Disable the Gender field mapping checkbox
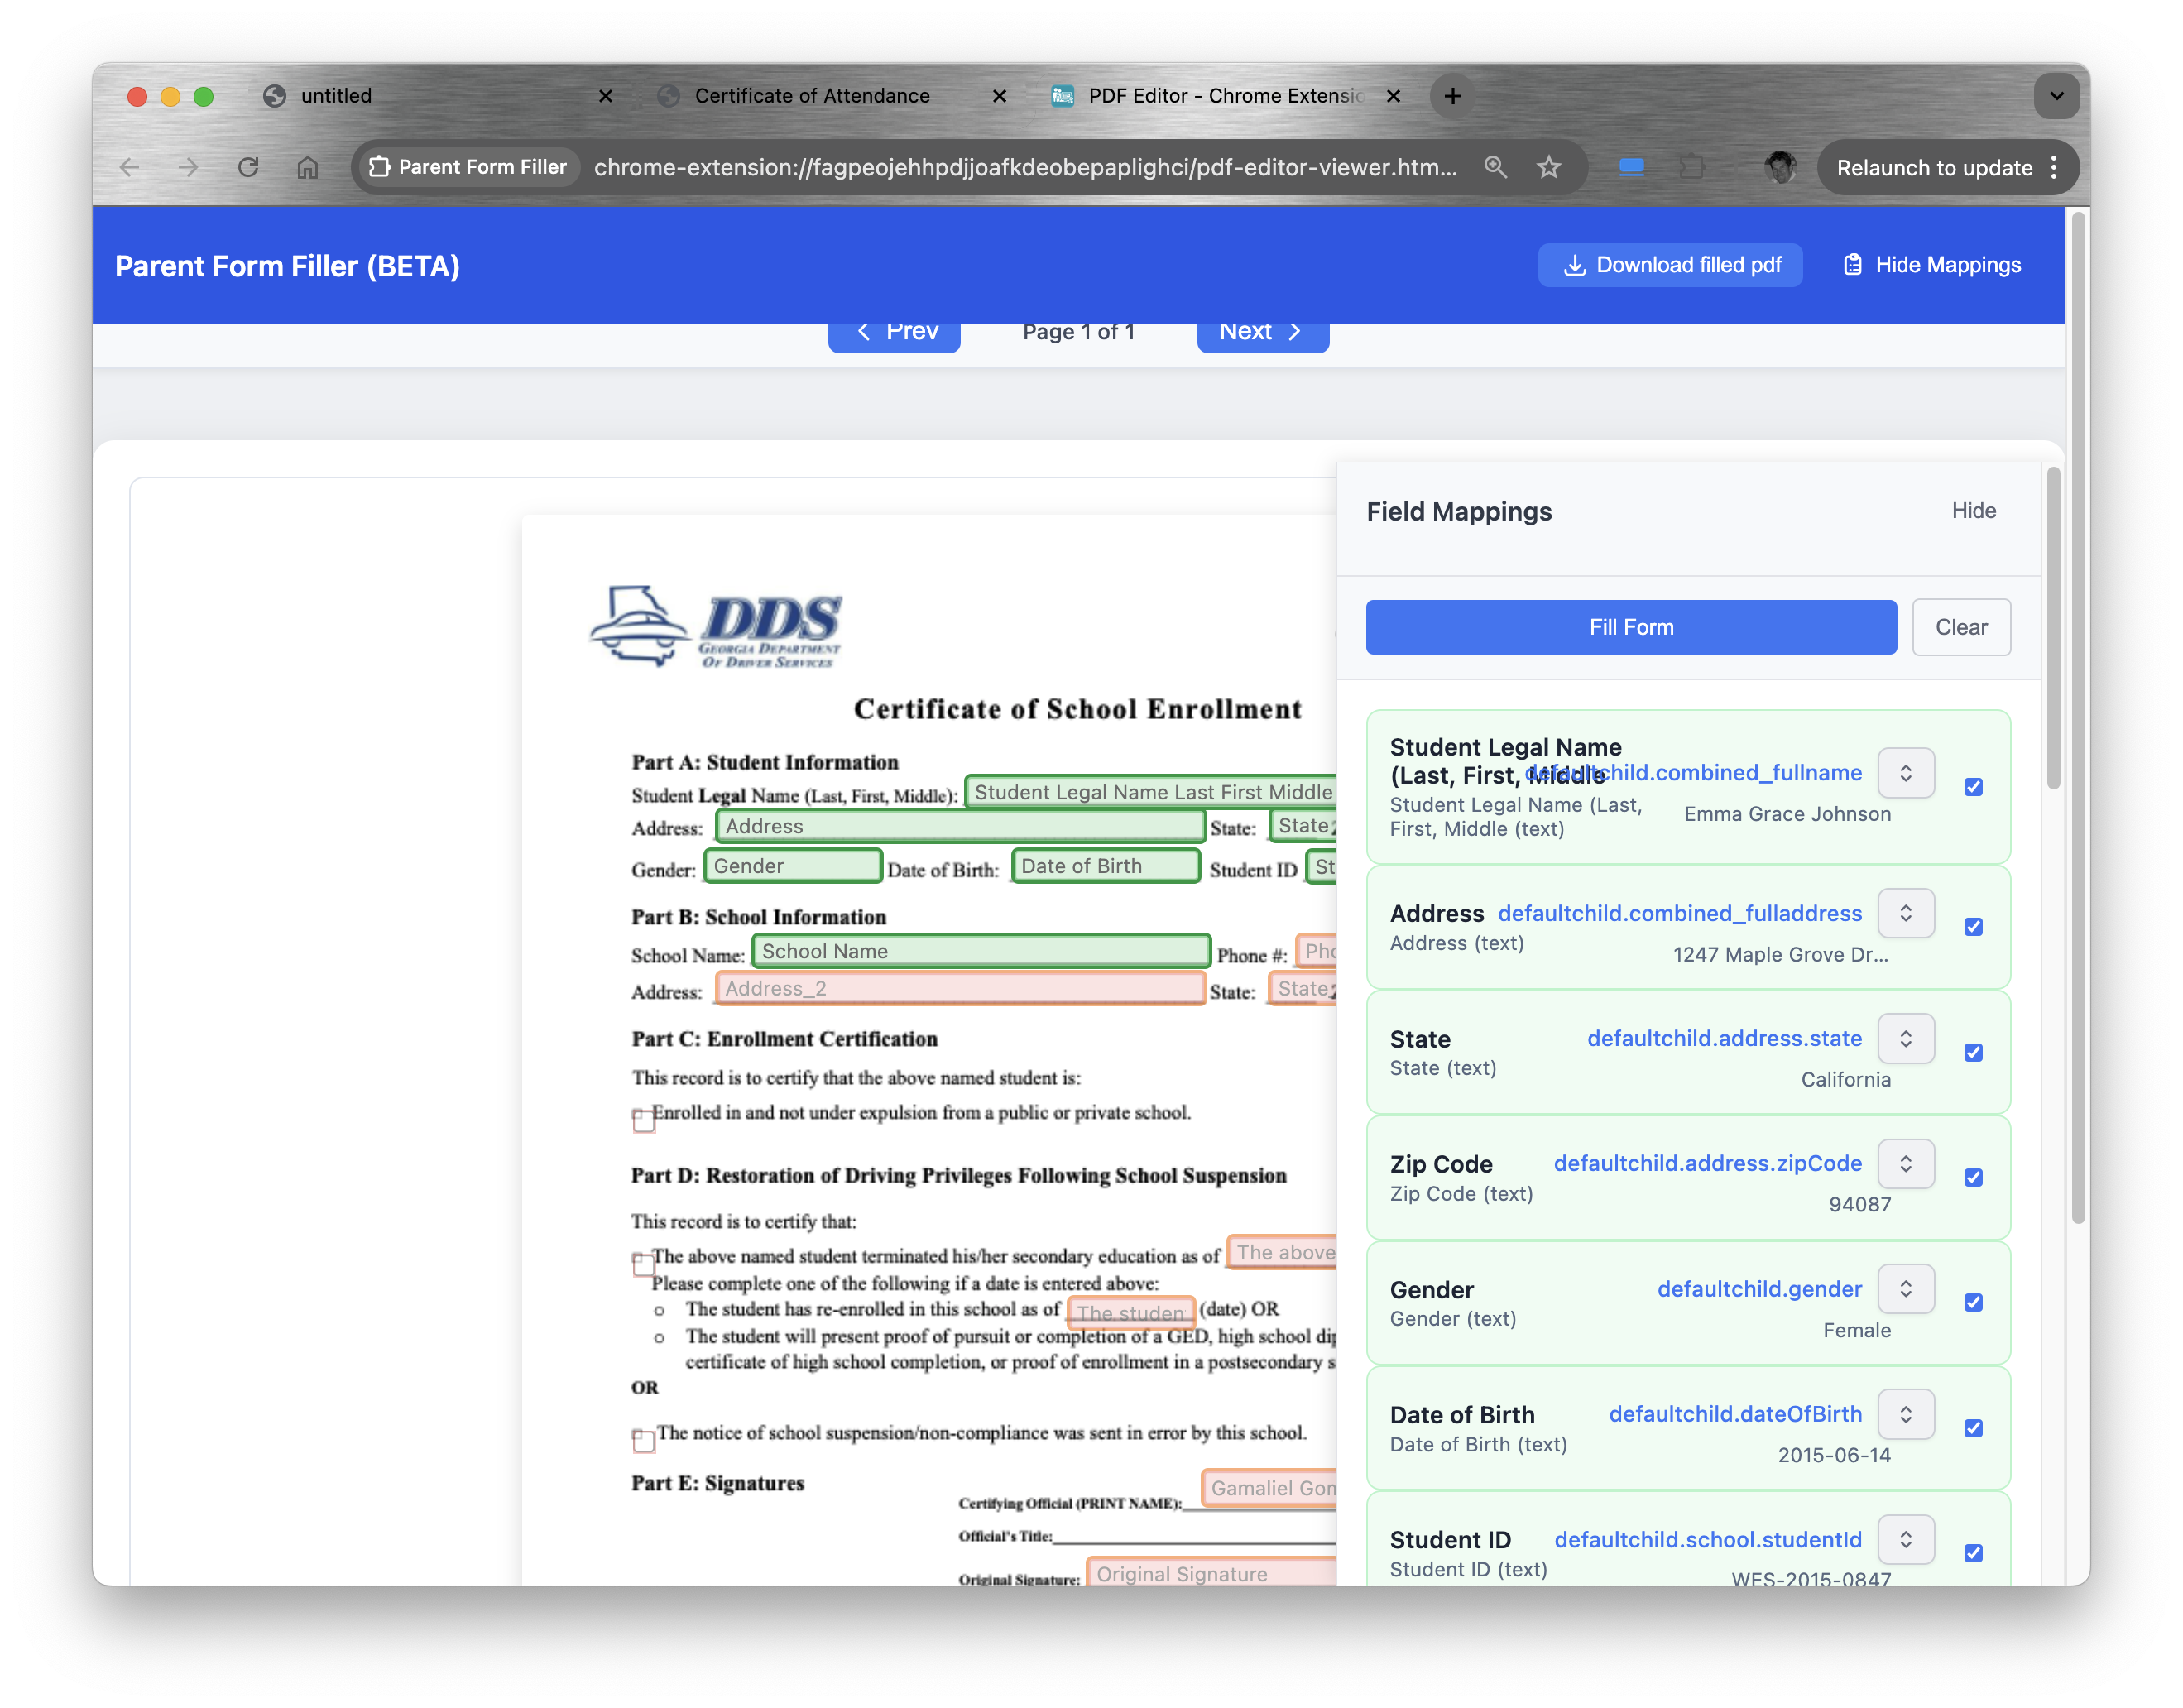The image size is (2183, 1708). point(1975,1303)
